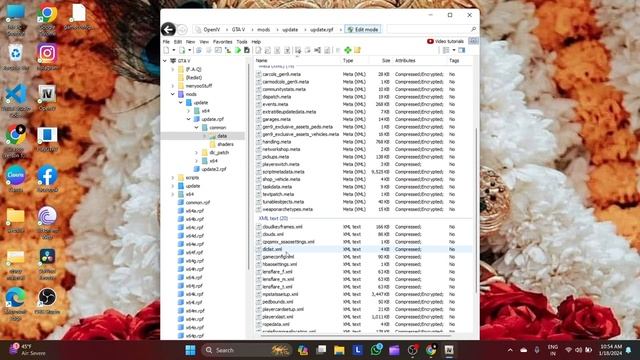The image size is (640, 360).
Task: Open File Explorer from the taskbar
Action: (x=339, y=350)
